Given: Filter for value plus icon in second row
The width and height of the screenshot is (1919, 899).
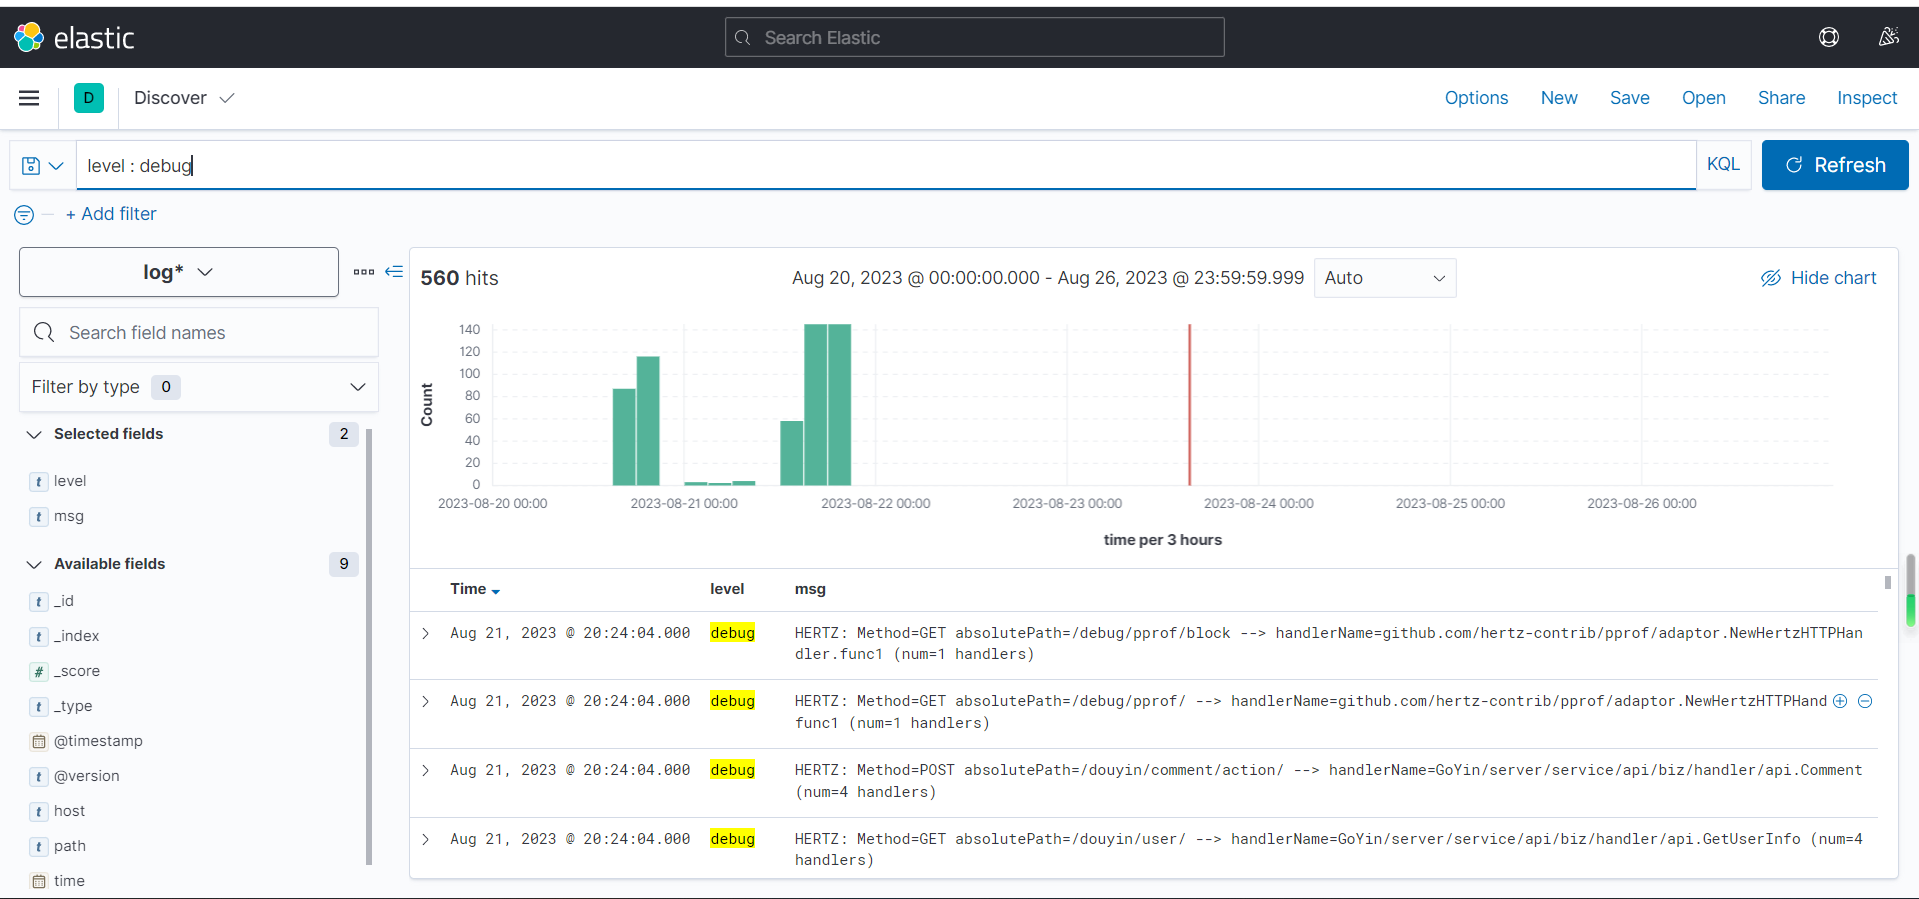Looking at the screenshot, I should (x=1840, y=701).
